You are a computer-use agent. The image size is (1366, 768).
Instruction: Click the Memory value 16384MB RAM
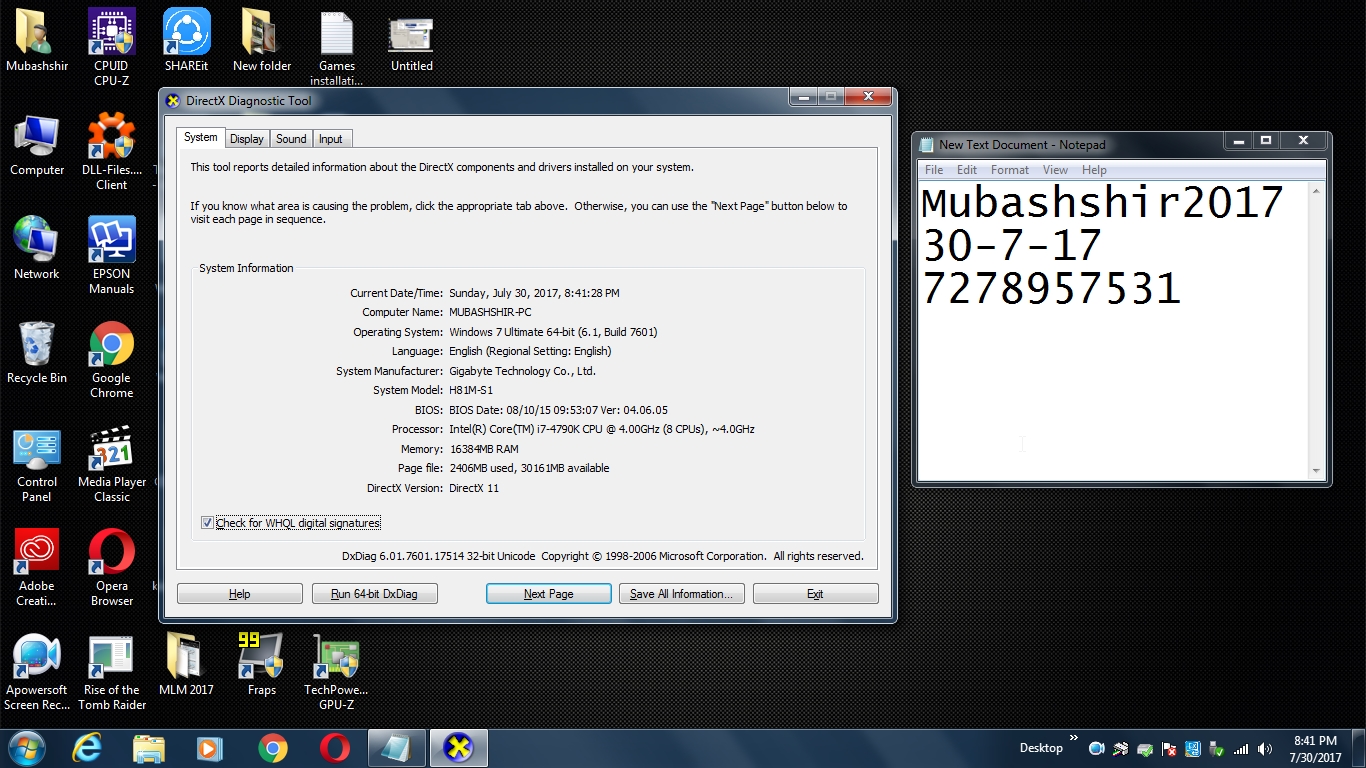point(484,449)
